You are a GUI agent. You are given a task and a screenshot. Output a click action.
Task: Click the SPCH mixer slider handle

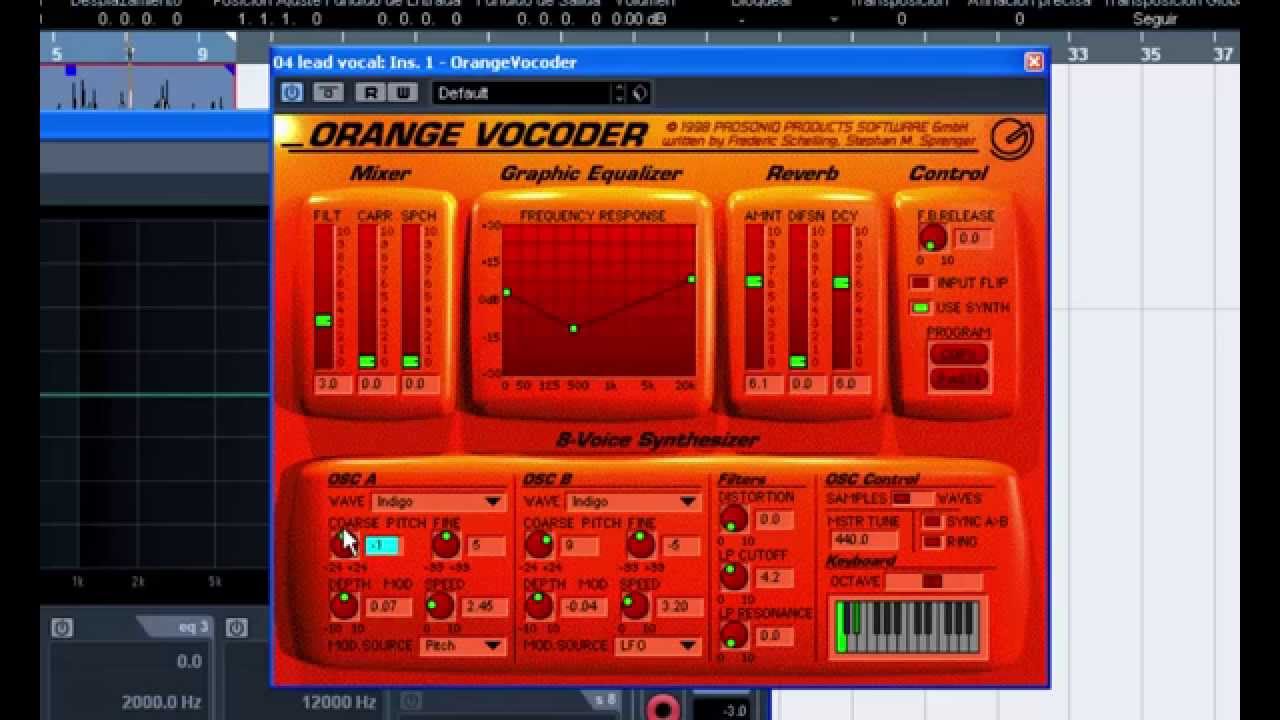click(x=411, y=361)
